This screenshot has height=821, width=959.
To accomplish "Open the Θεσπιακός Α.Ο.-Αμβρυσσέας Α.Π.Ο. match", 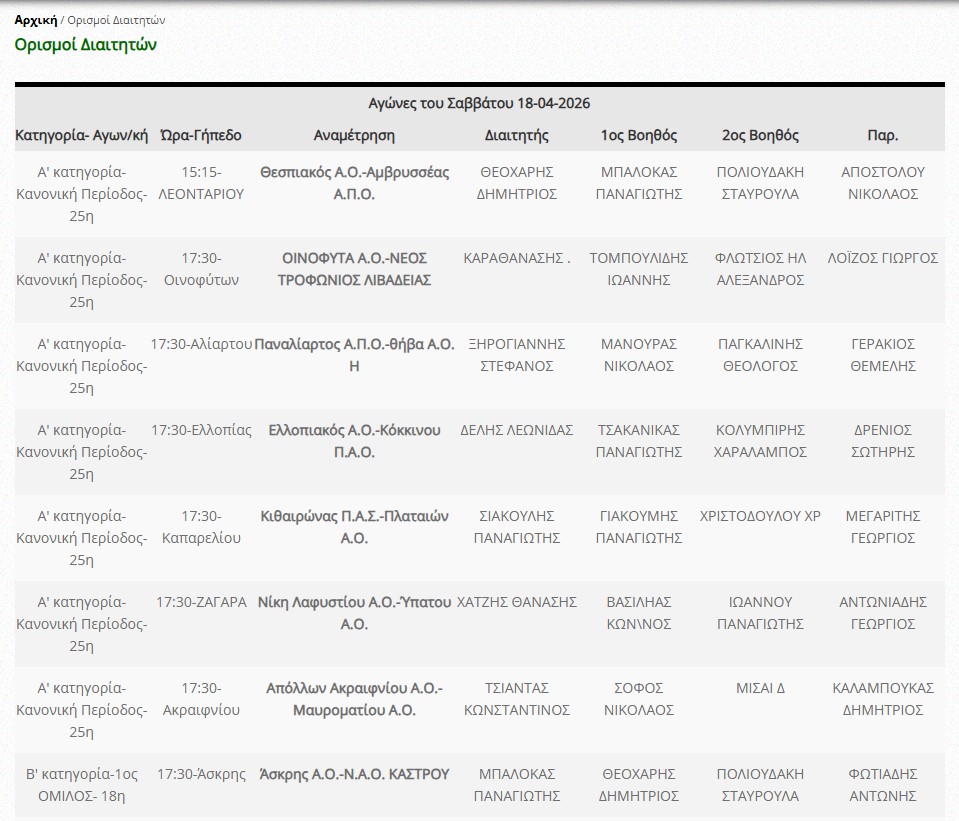I will click(354, 183).
